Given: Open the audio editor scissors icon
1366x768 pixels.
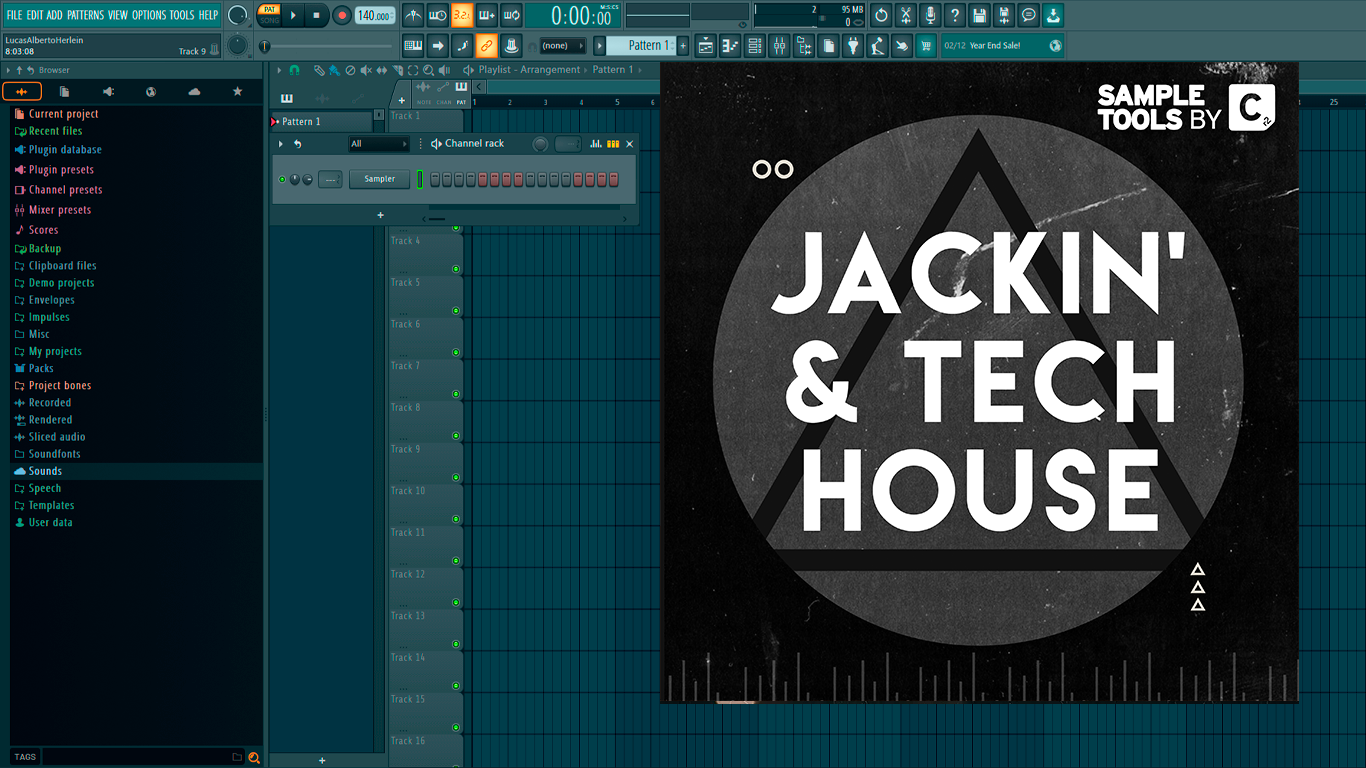Looking at the screenshot, I should 906,15.
